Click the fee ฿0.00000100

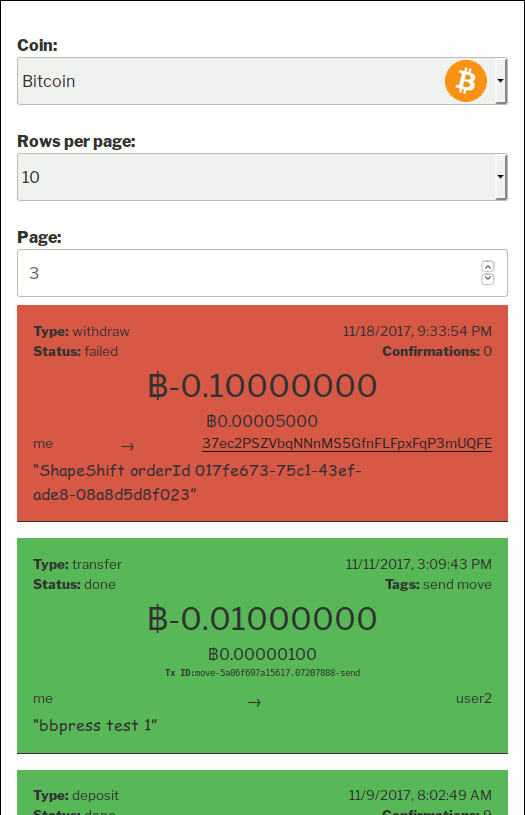[x=262, y=654]
